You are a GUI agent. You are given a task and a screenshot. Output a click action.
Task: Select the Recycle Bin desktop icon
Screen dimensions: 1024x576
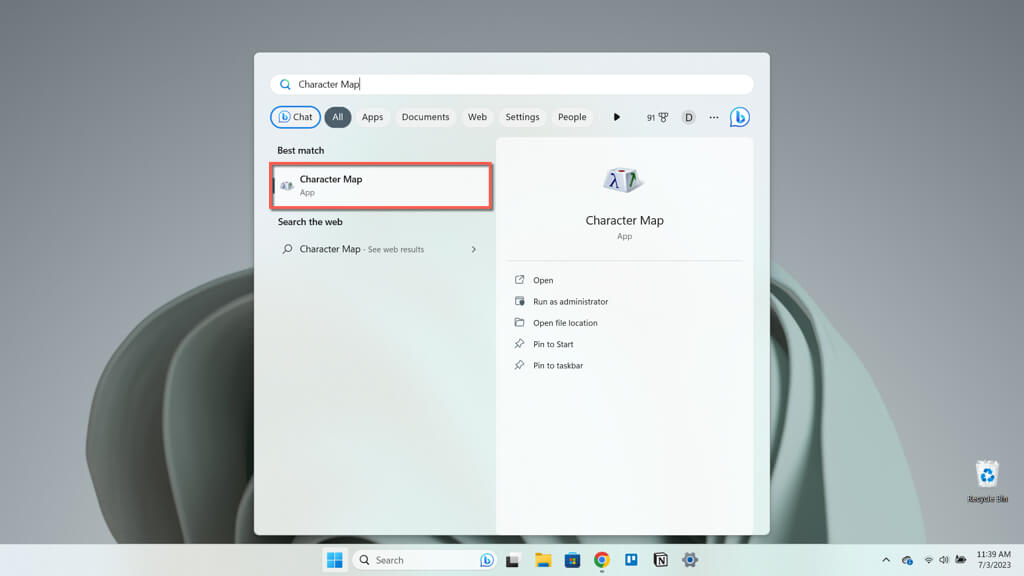coord(987,481)
